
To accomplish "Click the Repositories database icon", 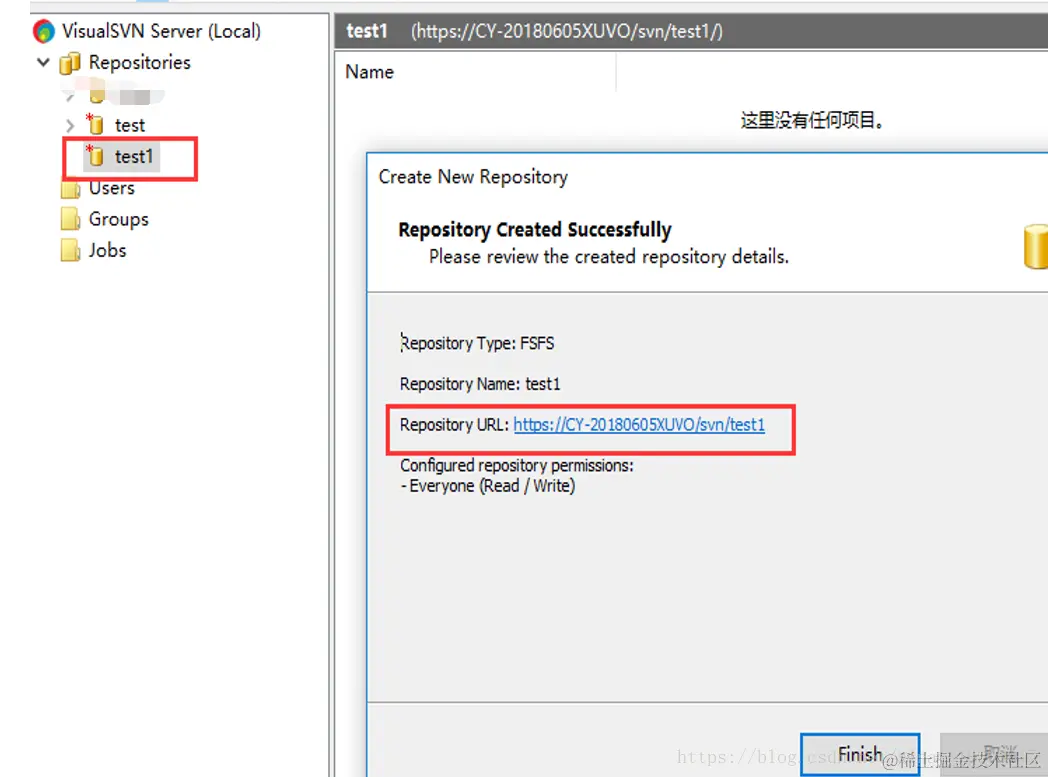I will coord(70,63).
